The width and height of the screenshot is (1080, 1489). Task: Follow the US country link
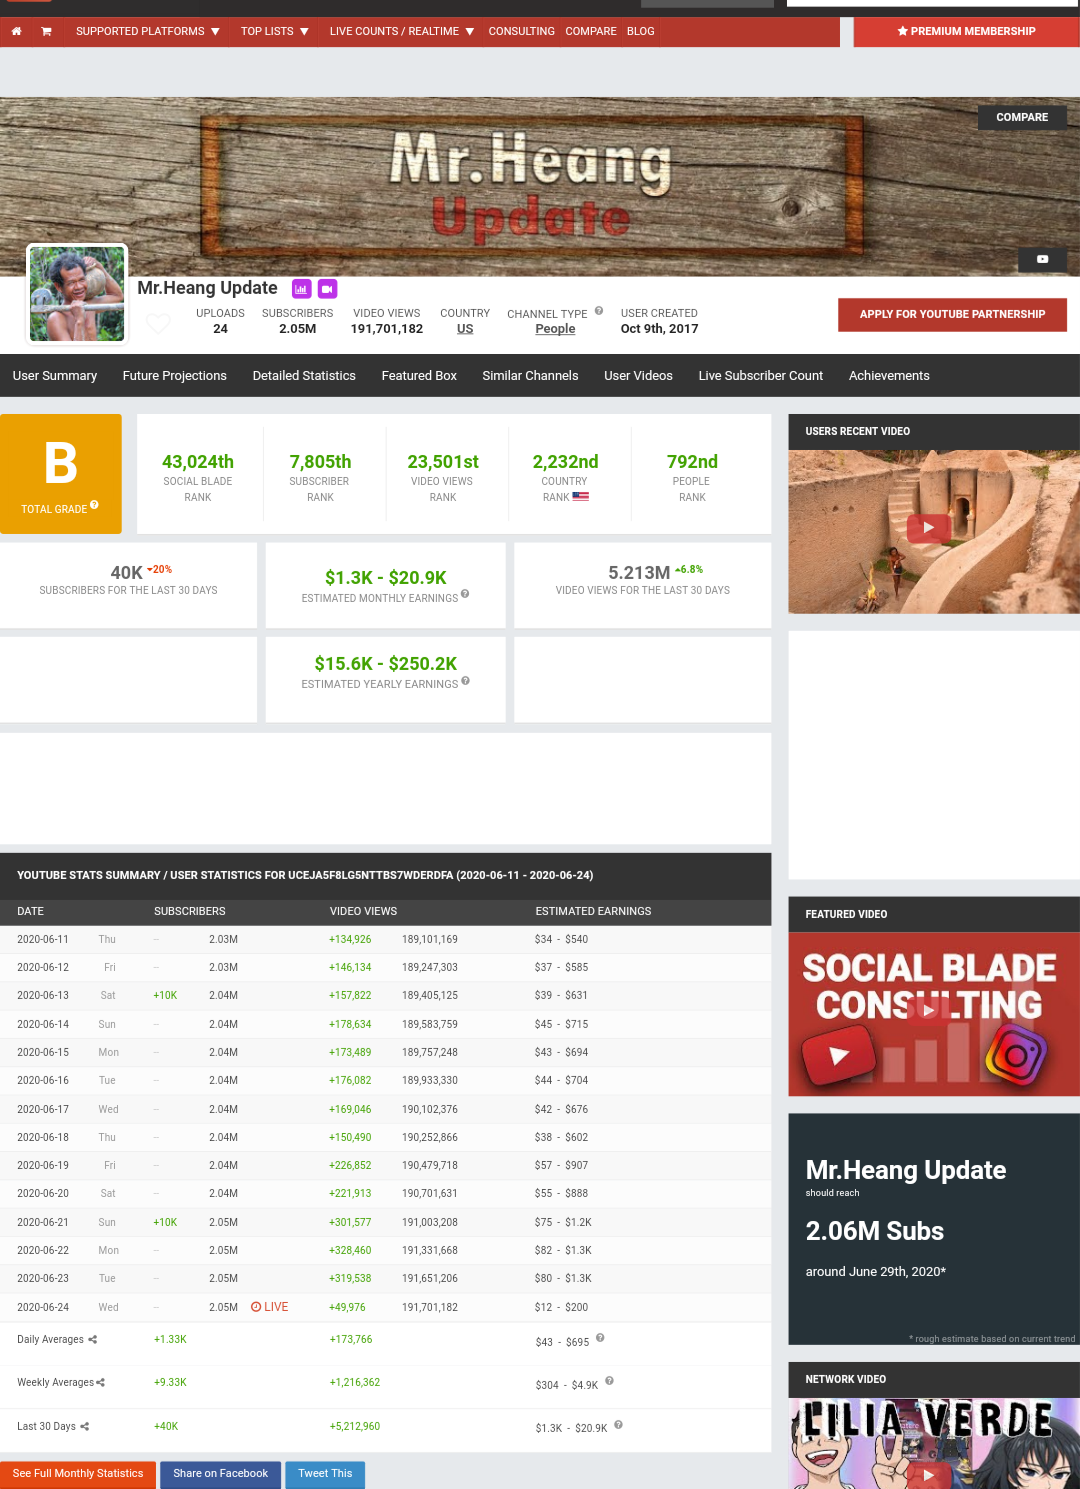pyautogui.click(x=465, y=329)
